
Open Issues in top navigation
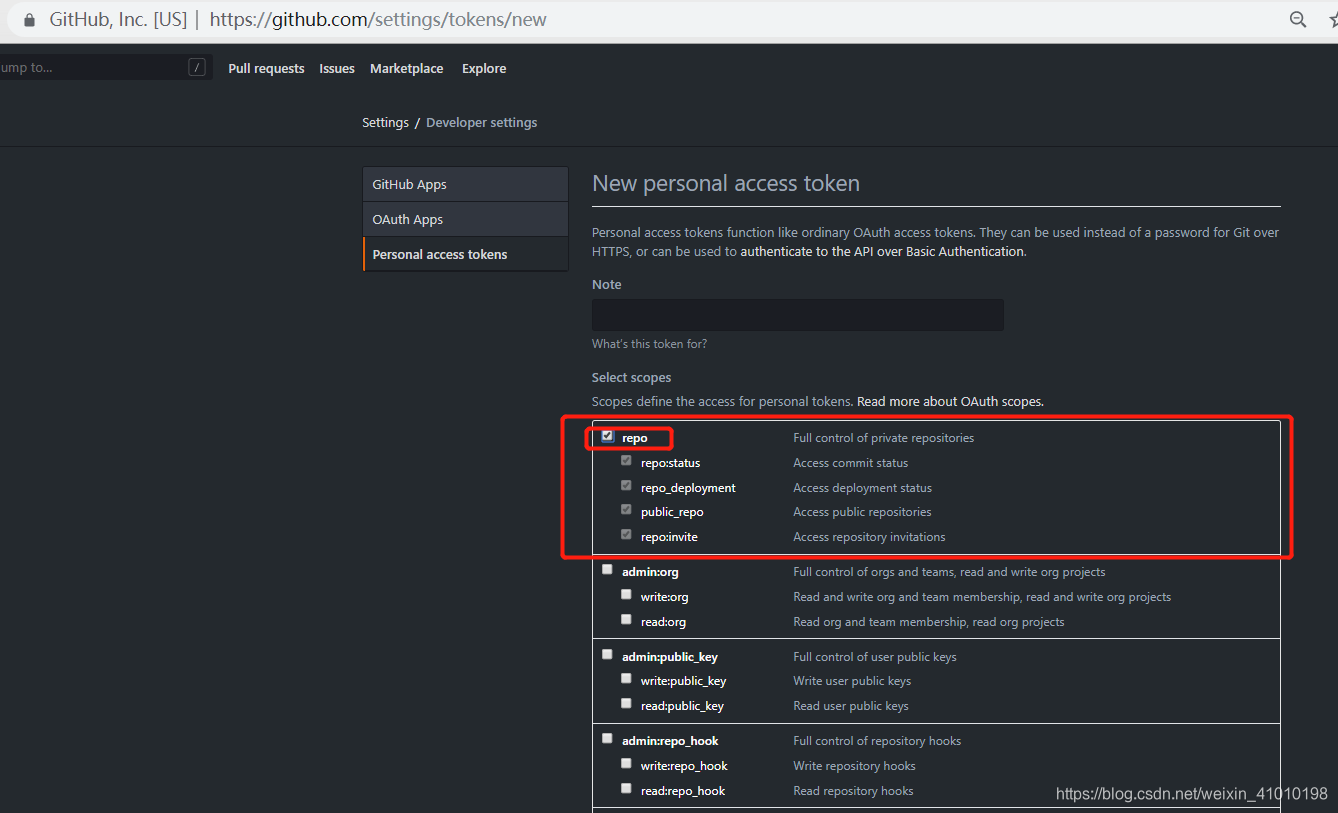(337, 68)
